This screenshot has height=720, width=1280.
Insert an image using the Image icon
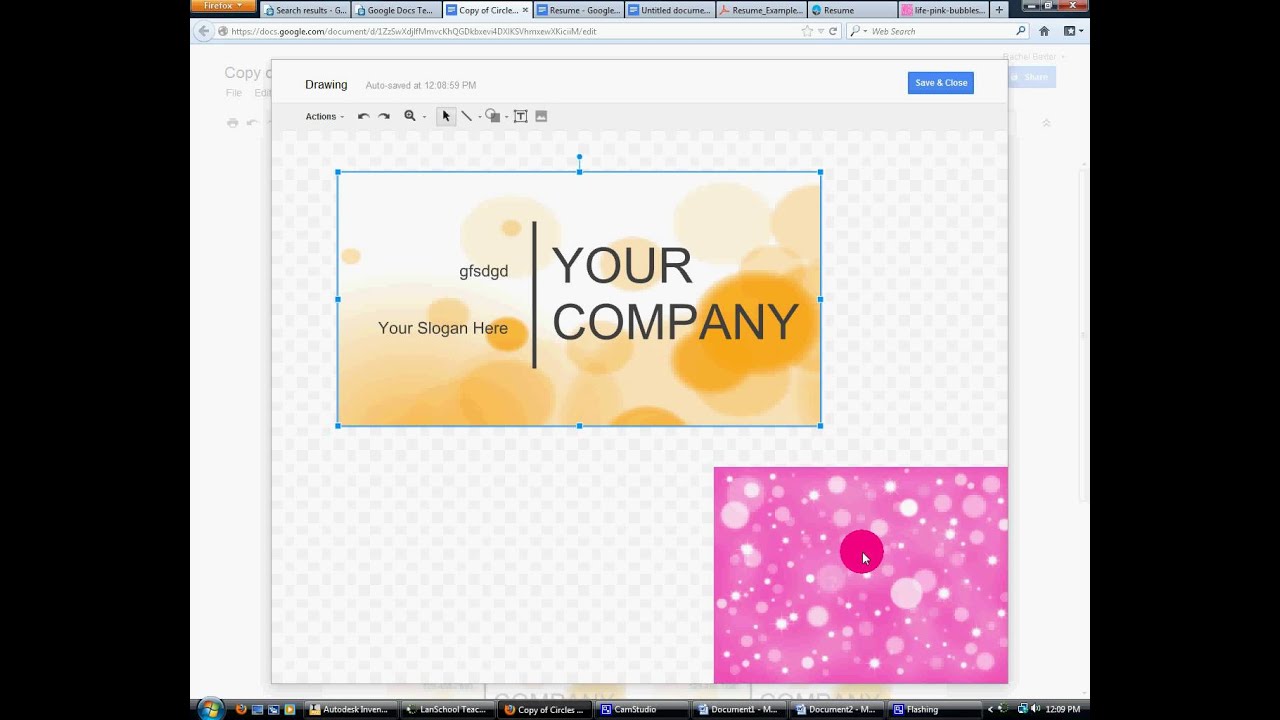[x=541, y=116]
